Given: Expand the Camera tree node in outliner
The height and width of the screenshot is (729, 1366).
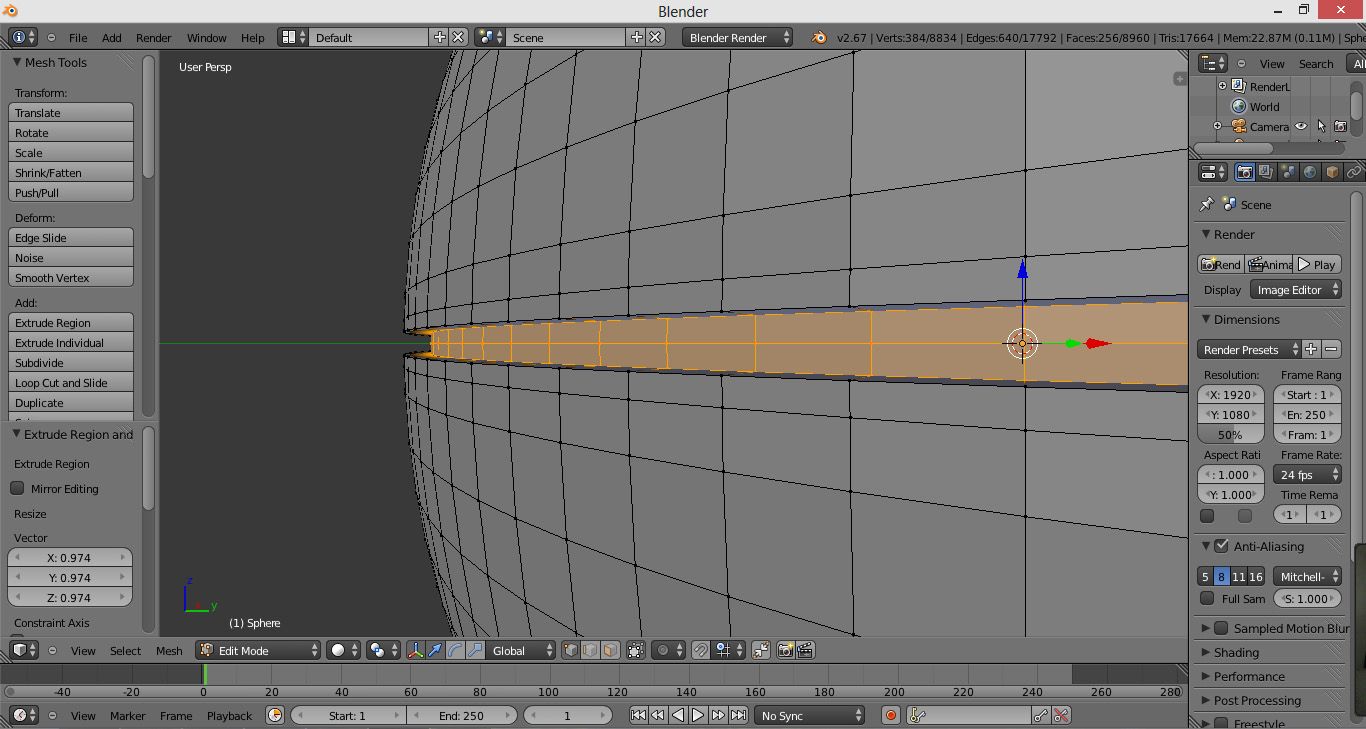Looking at the screenshot, I should [x=1217, y=126].
